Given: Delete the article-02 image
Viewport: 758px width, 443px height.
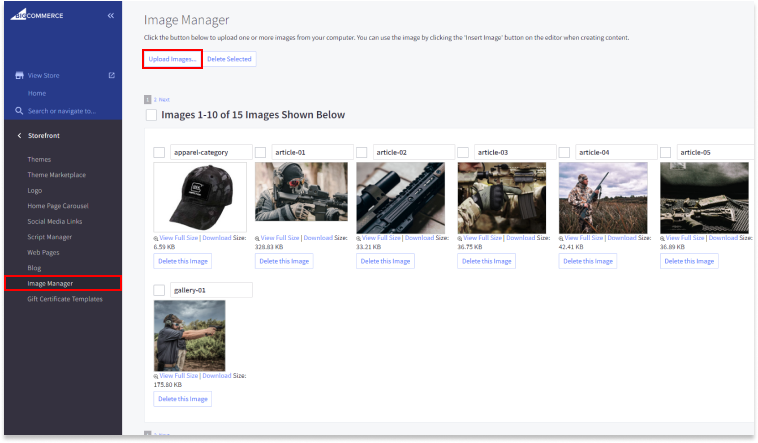Looking at the screenshot, I should 385,261.
